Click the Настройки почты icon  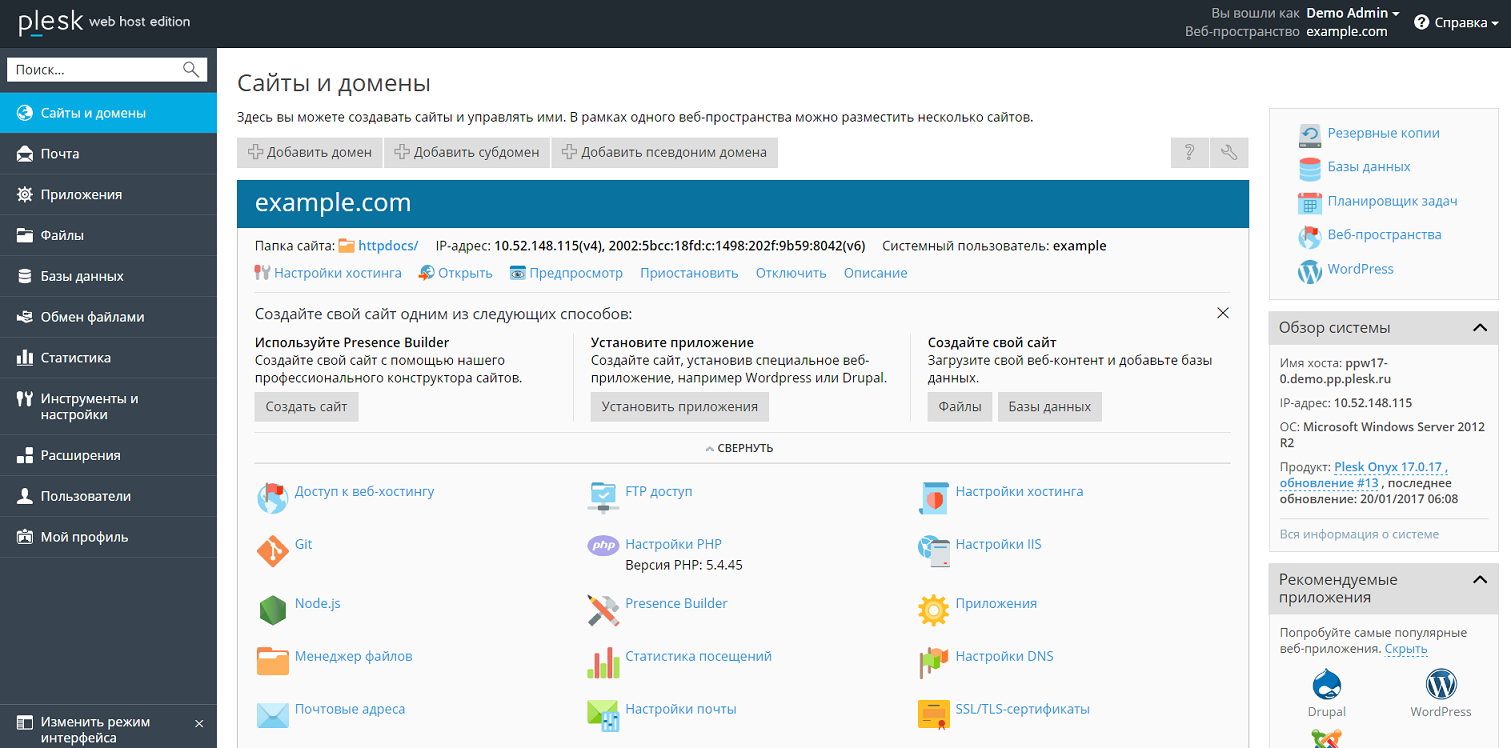click(x=603, y=714)
